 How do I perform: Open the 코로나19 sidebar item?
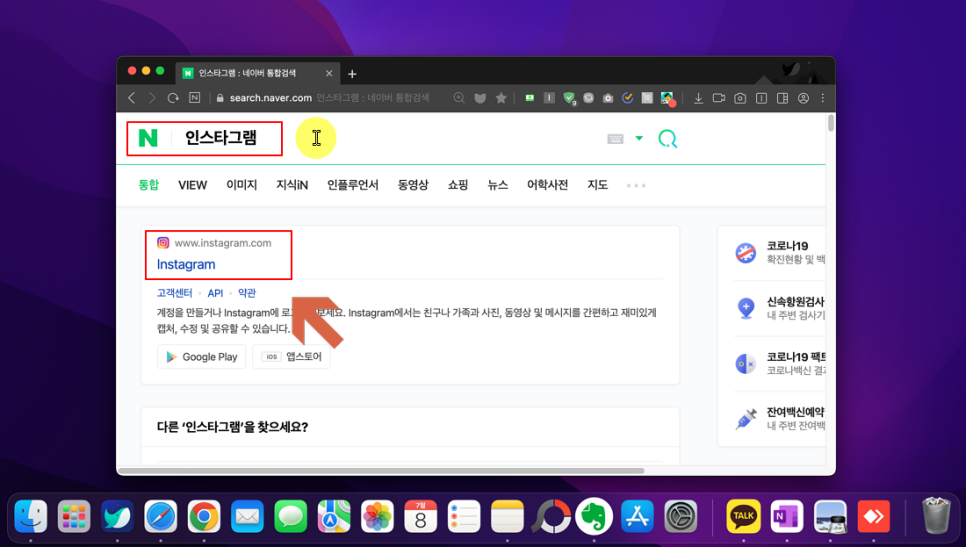tap(779, 253)
